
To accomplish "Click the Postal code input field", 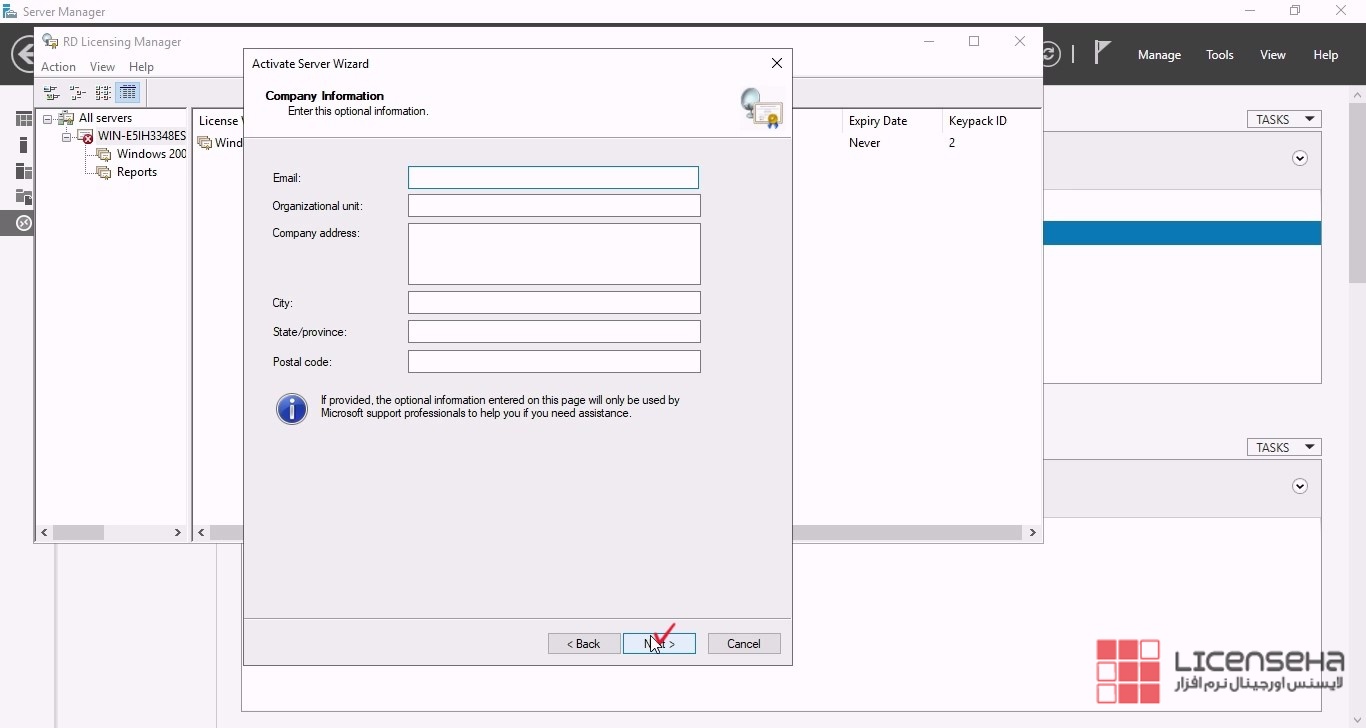I will coord(553,362).
